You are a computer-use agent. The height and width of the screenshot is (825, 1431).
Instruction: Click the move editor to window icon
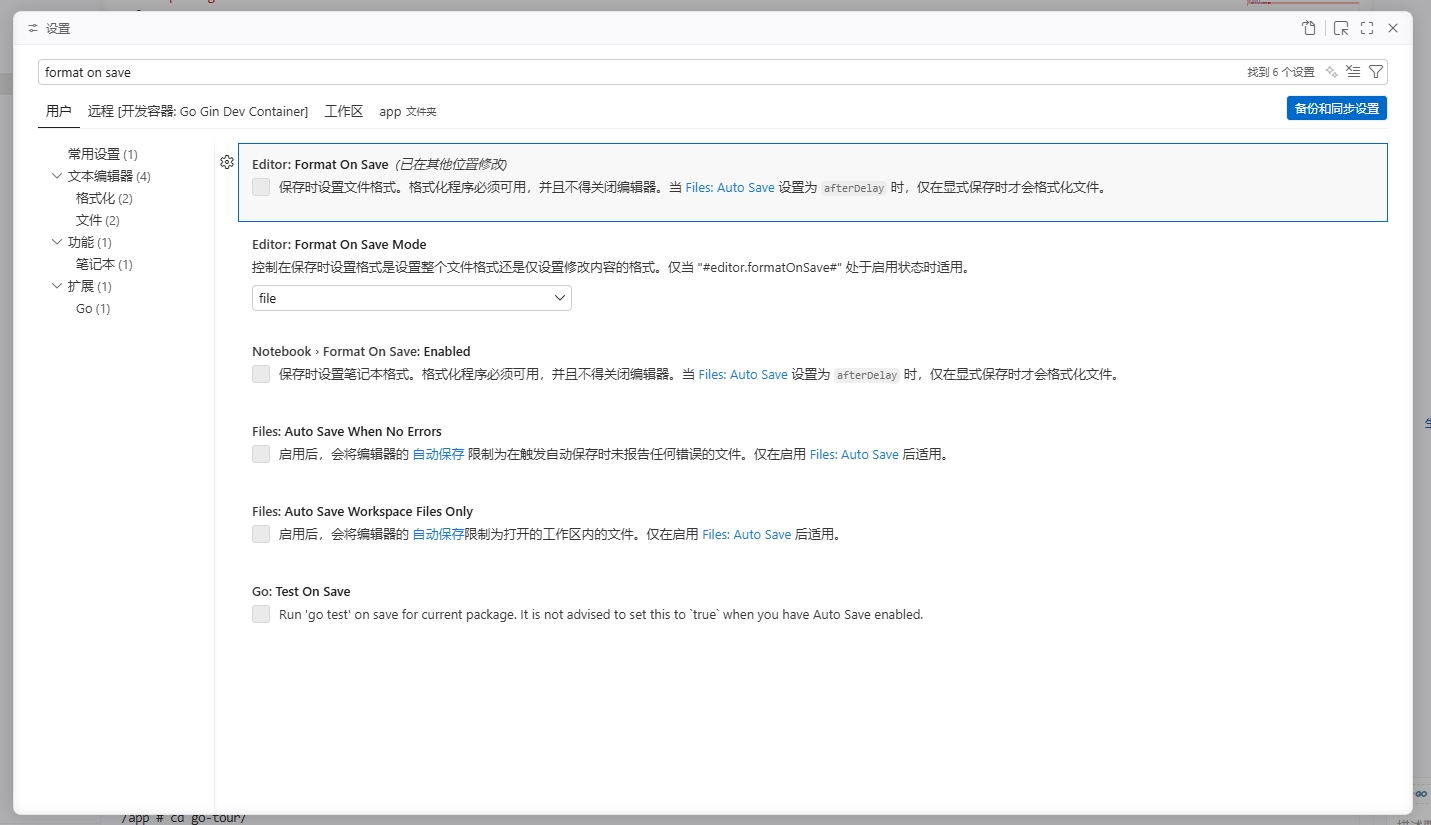click(x=1341, y=29)
